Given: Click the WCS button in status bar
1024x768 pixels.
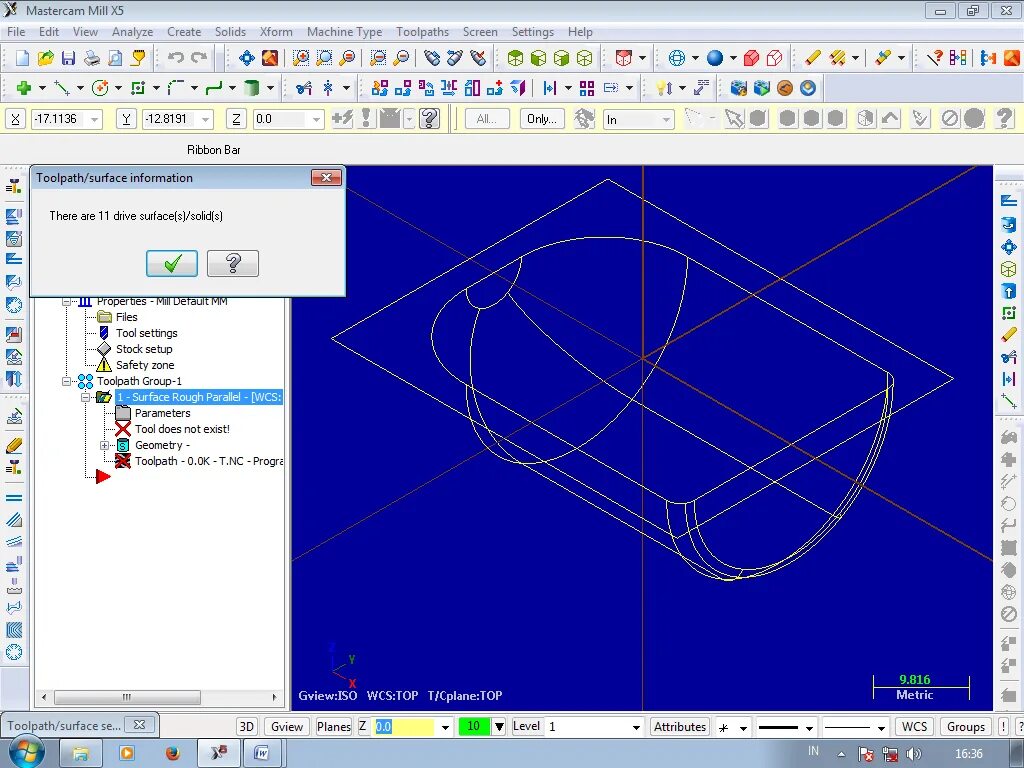Looking at the screenshot, I should pyautogui.click(x=914, y=726).
